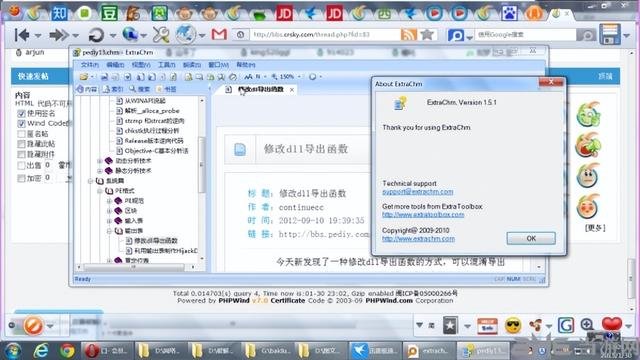Click the red heart icon in bottom toolbar

point(611,324)
